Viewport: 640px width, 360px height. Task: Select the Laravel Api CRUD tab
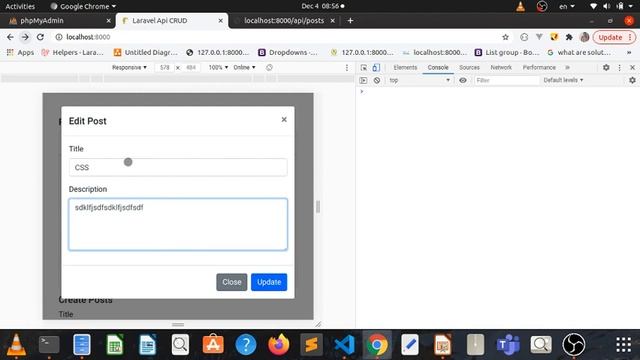(x=172, y=20)
